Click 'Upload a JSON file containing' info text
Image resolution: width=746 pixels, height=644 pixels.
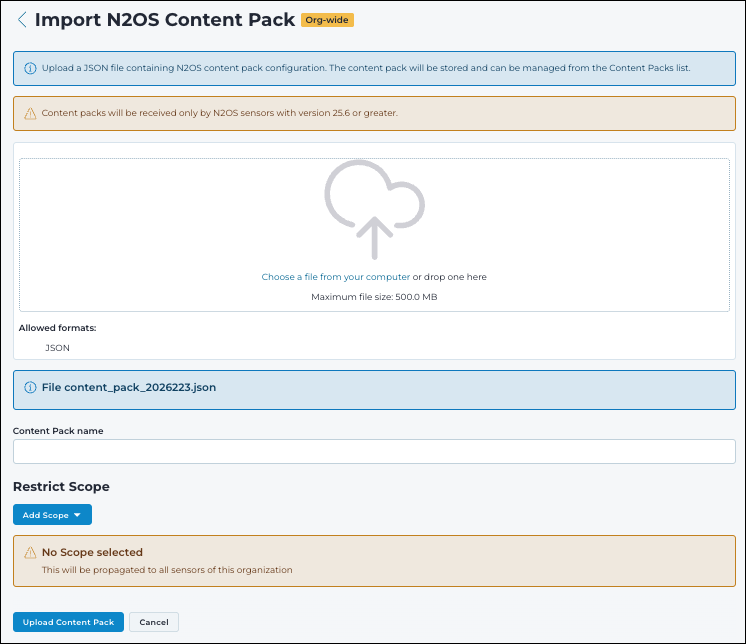[366, 68]
